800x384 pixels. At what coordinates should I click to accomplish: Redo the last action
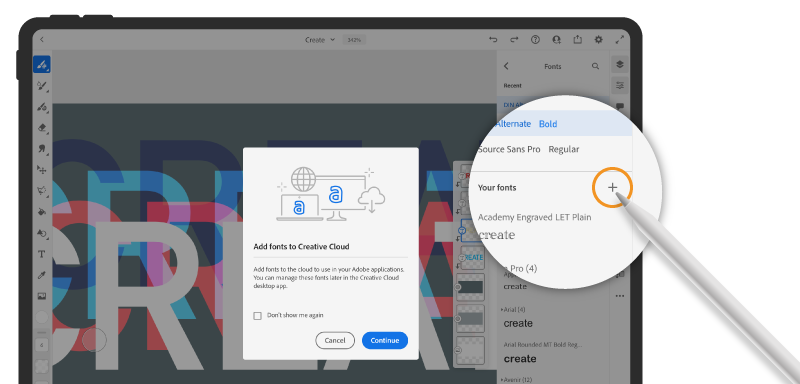click(x=514, y=39)
